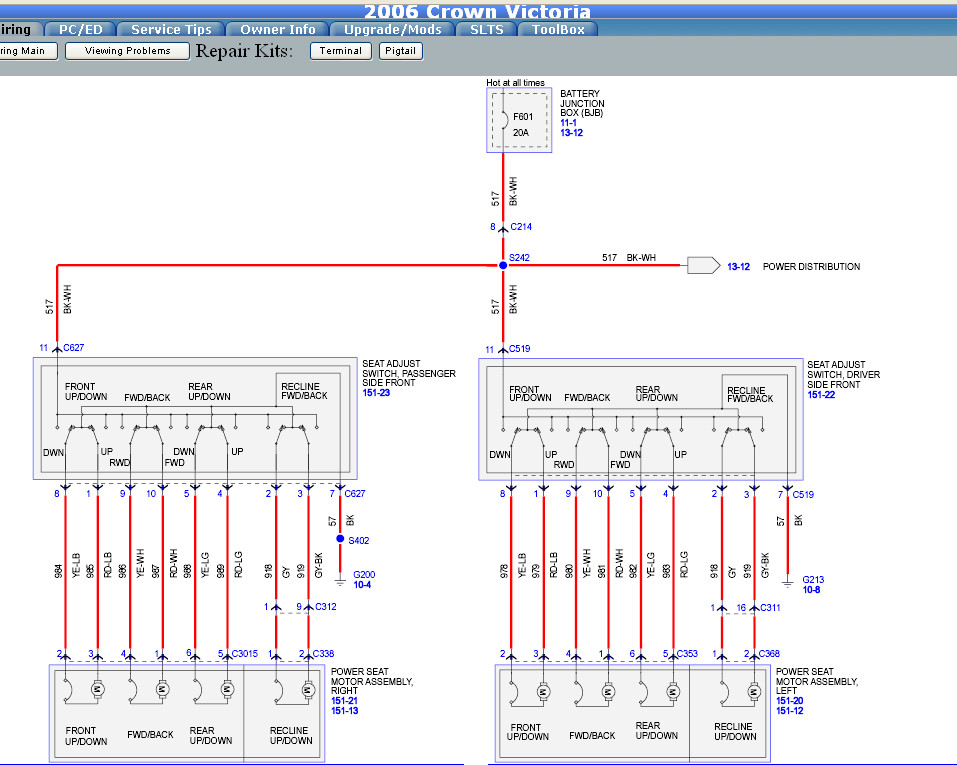Open connector C368 link
Image resolution: width=957 pixels, height=765 pixels.
coord(768,653)
